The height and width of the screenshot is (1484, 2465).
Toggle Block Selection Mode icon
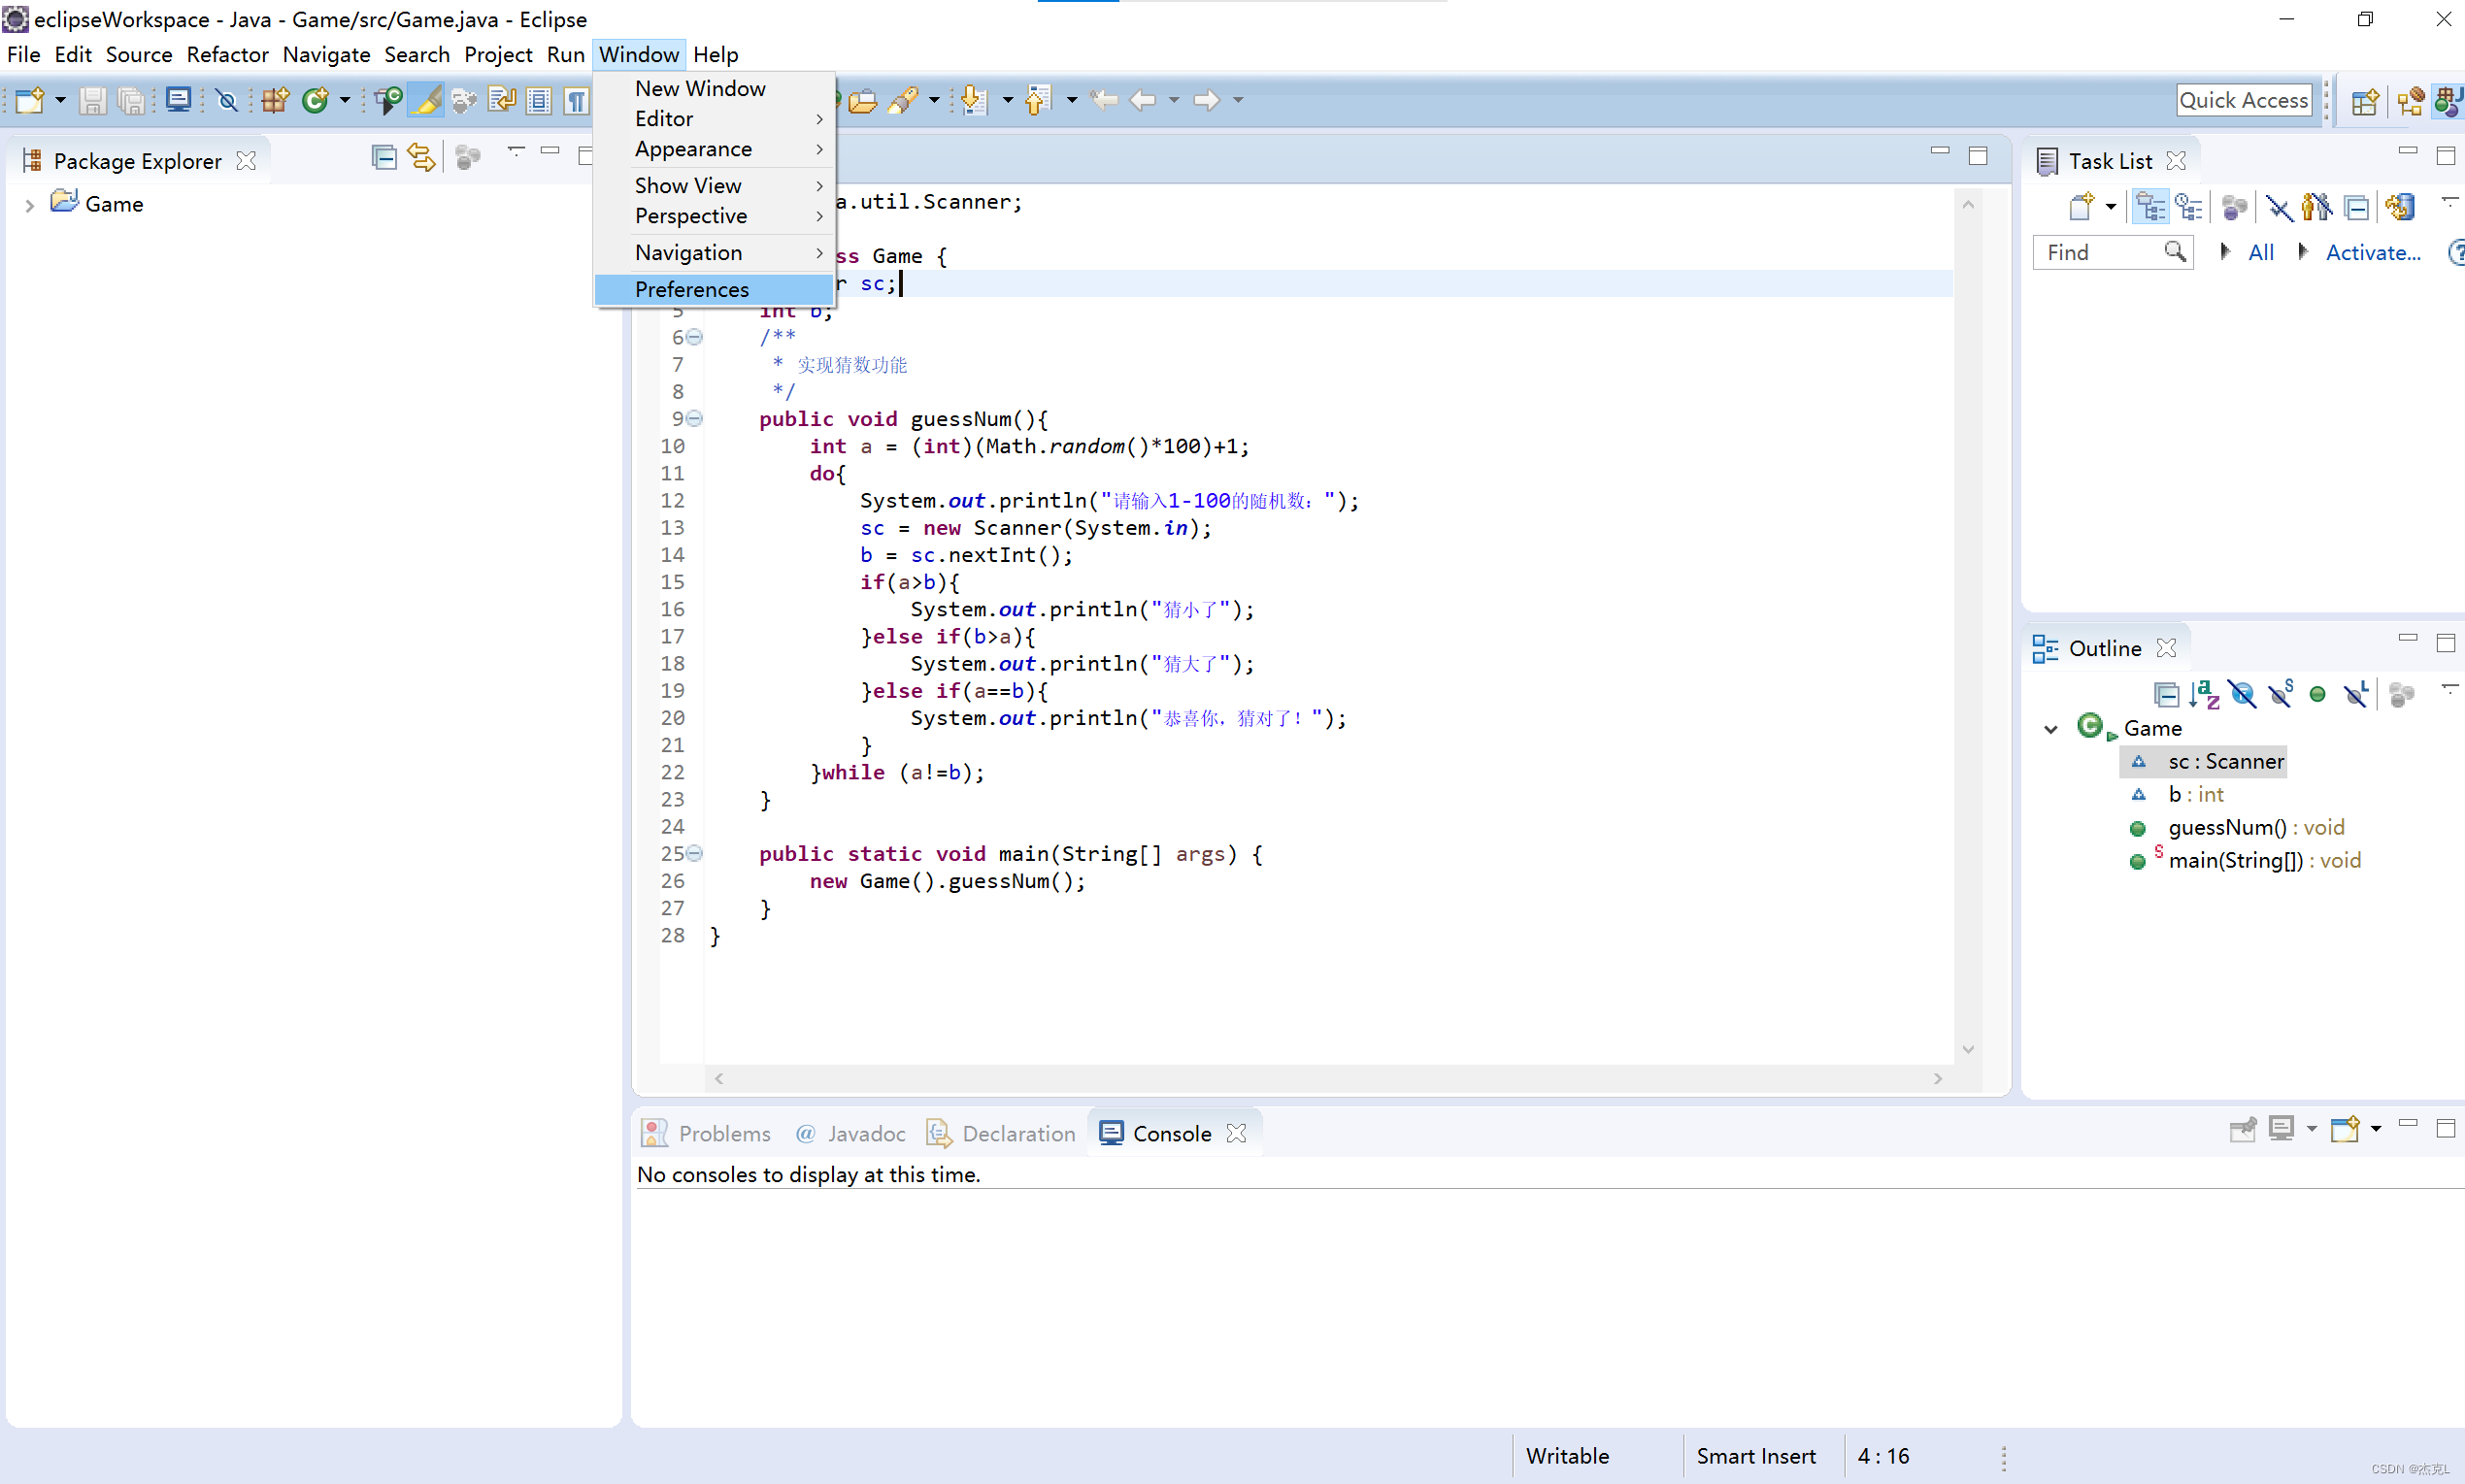point(539,101)
